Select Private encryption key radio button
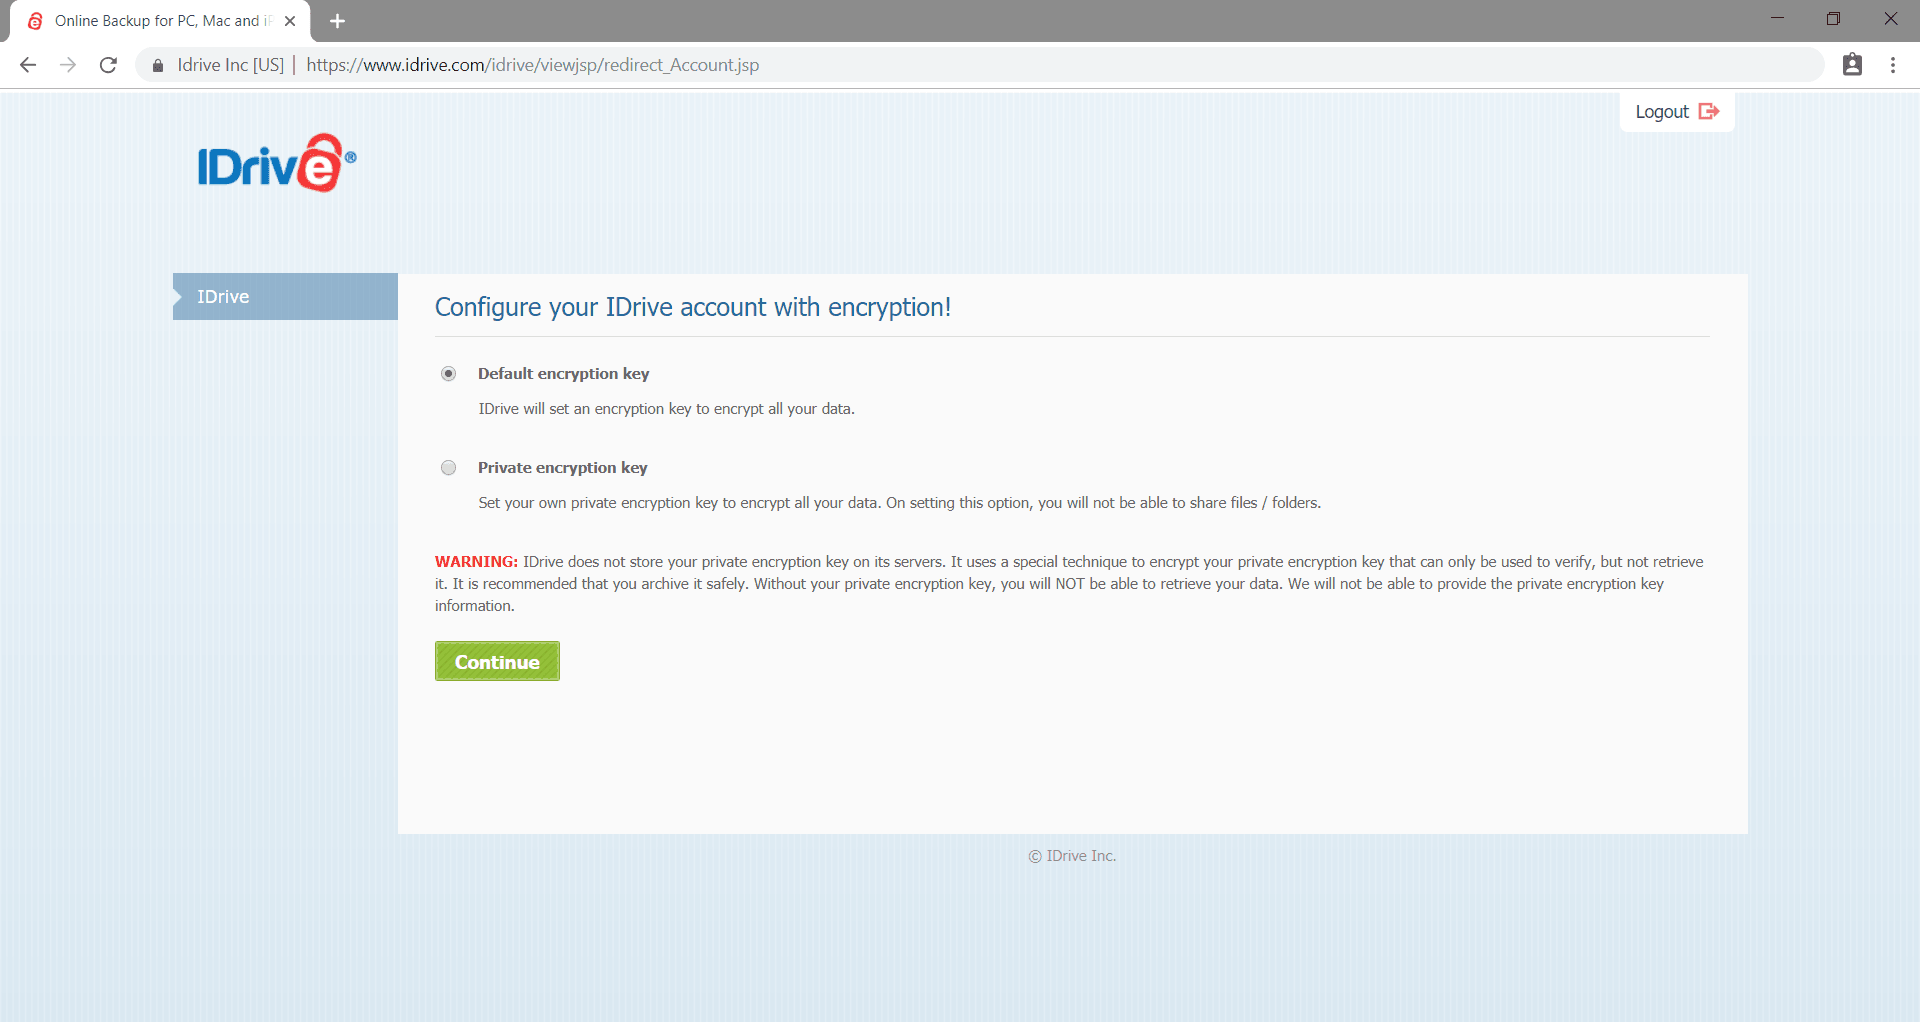Image resolution: width=1920 pixels, height=1022 pixels. (x=449, y=468)
